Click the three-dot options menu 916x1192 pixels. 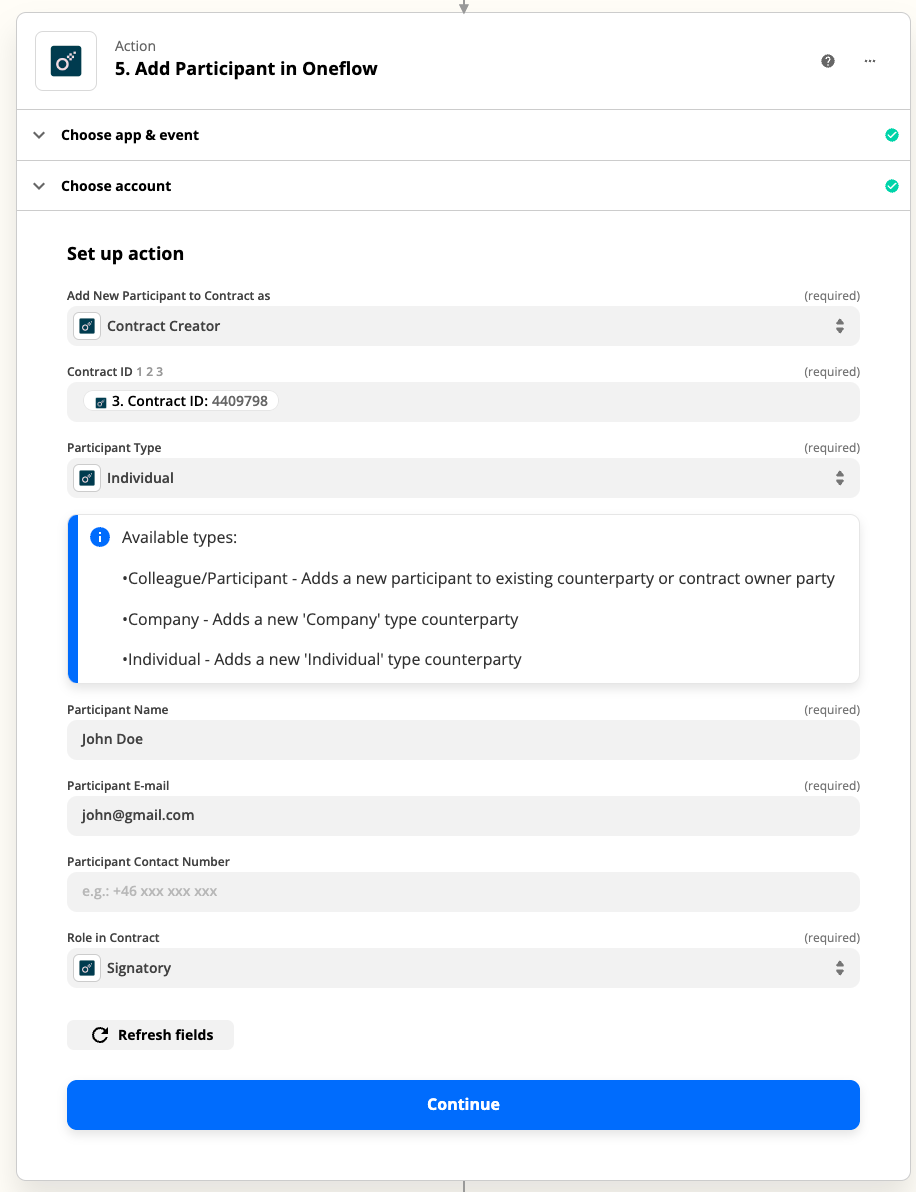(x=869, y=61)
